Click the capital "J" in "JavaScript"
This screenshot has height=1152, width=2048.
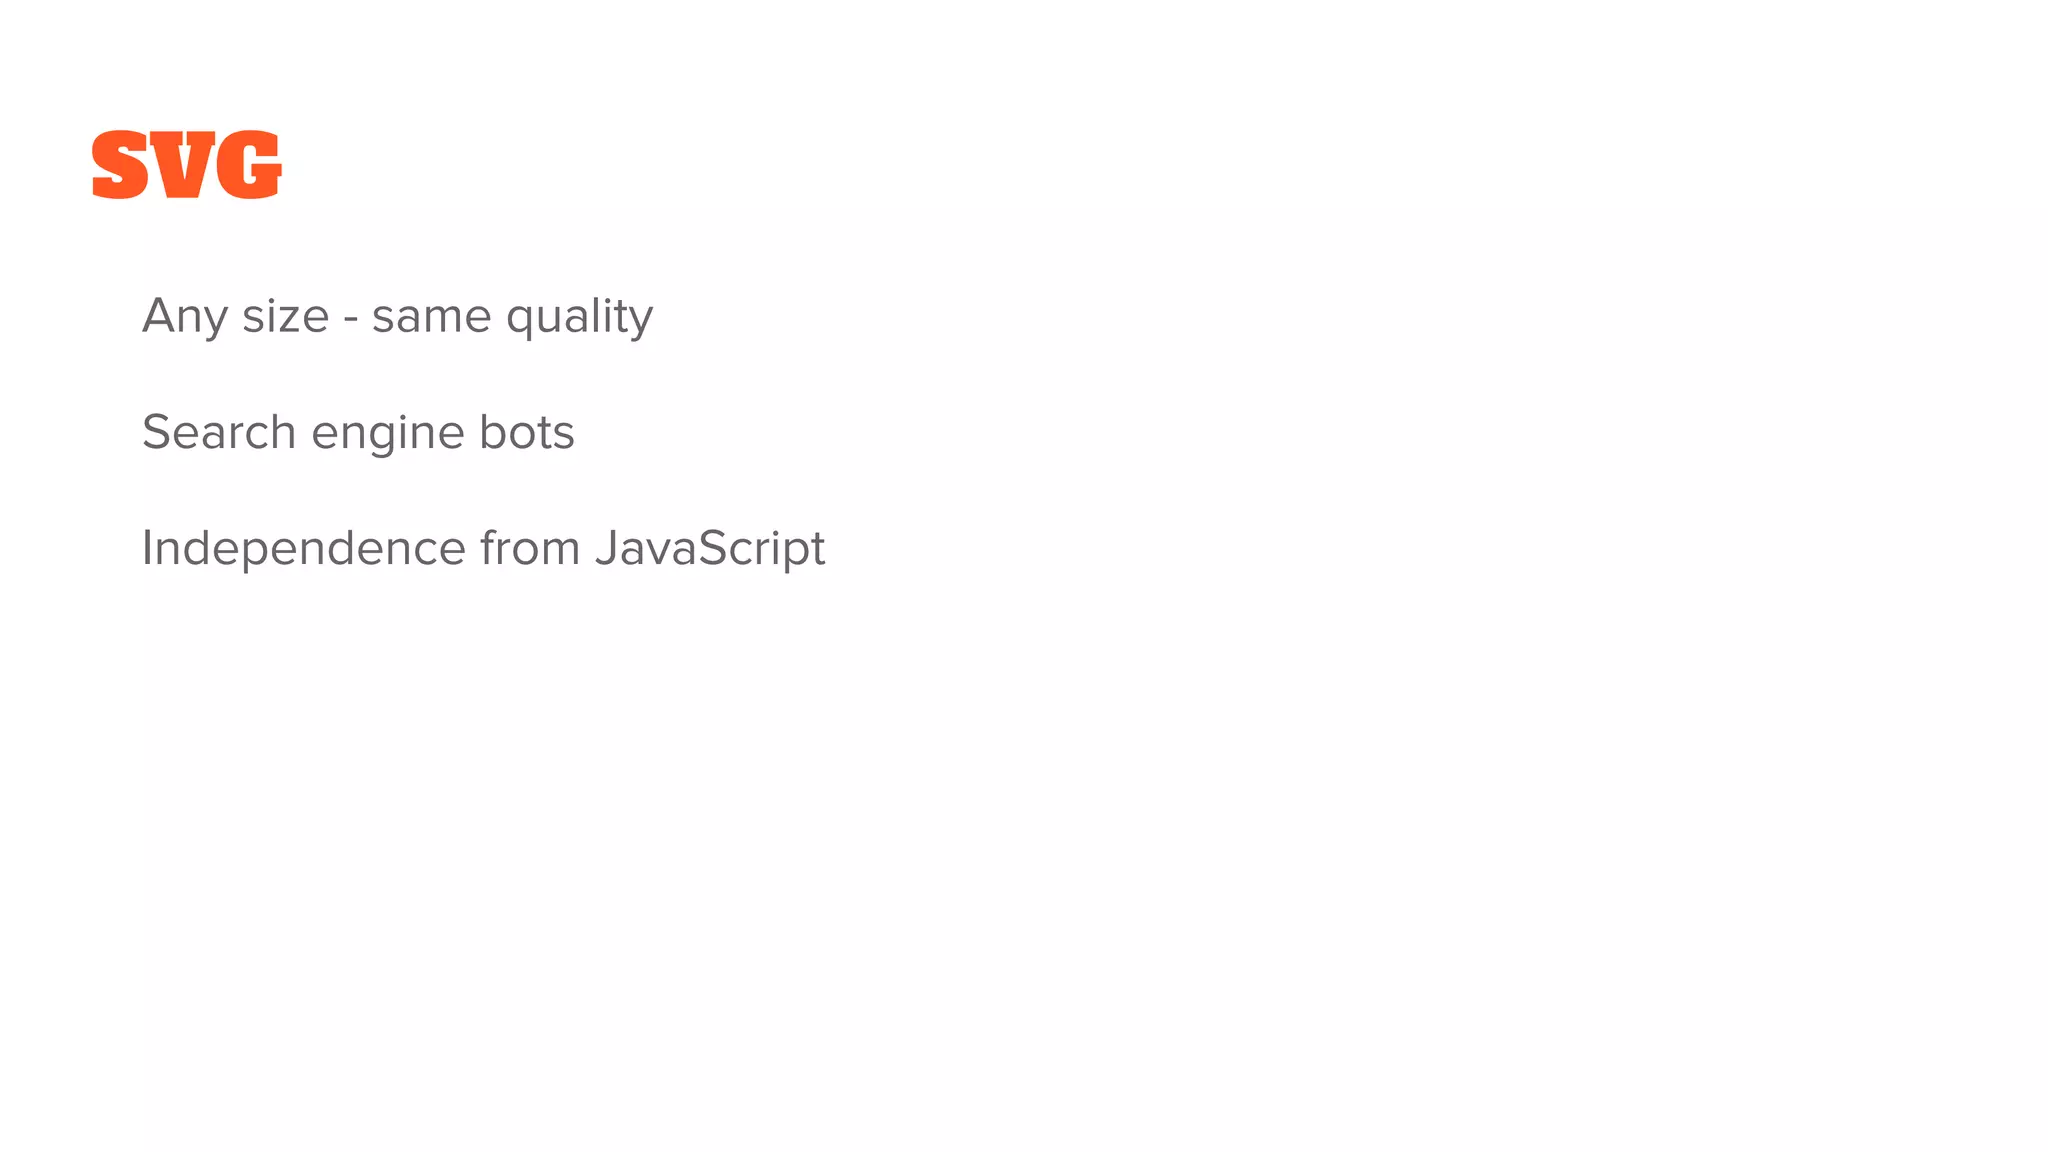[606, 549]
